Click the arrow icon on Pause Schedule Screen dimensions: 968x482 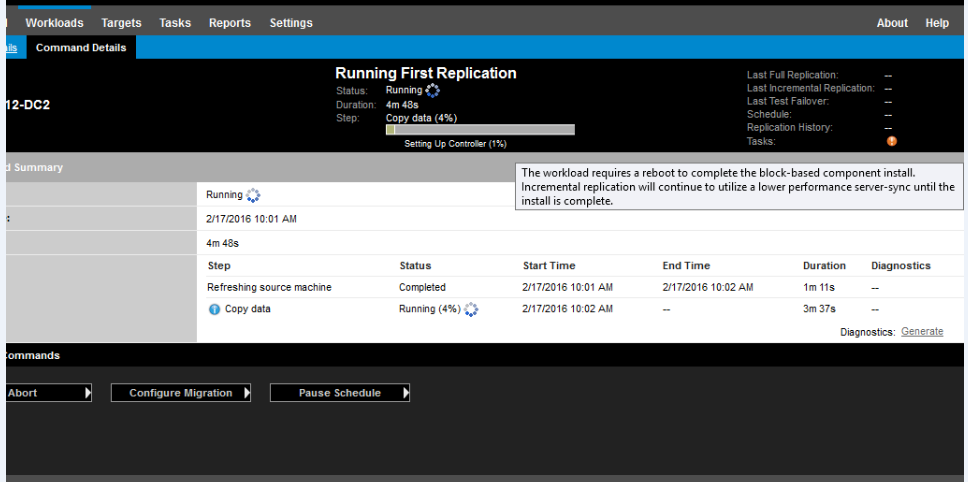(405, 393)
